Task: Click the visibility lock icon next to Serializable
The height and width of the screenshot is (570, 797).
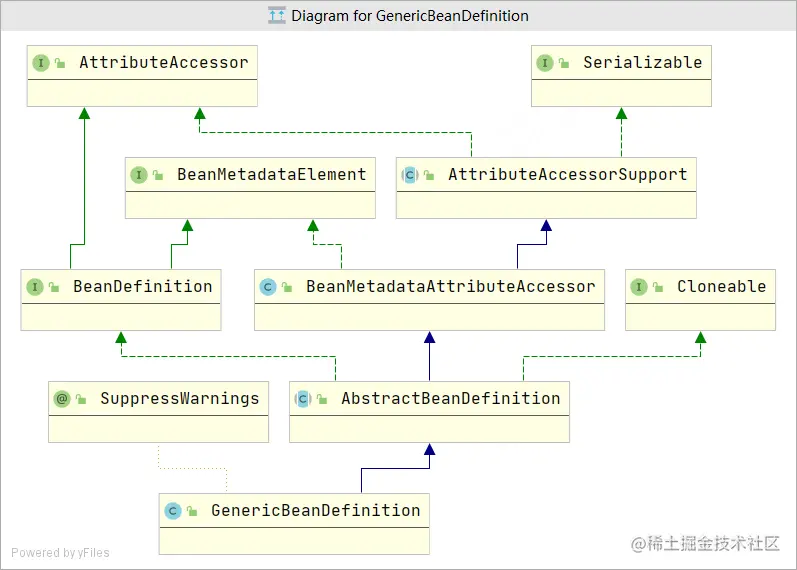Action: point(564,64)
